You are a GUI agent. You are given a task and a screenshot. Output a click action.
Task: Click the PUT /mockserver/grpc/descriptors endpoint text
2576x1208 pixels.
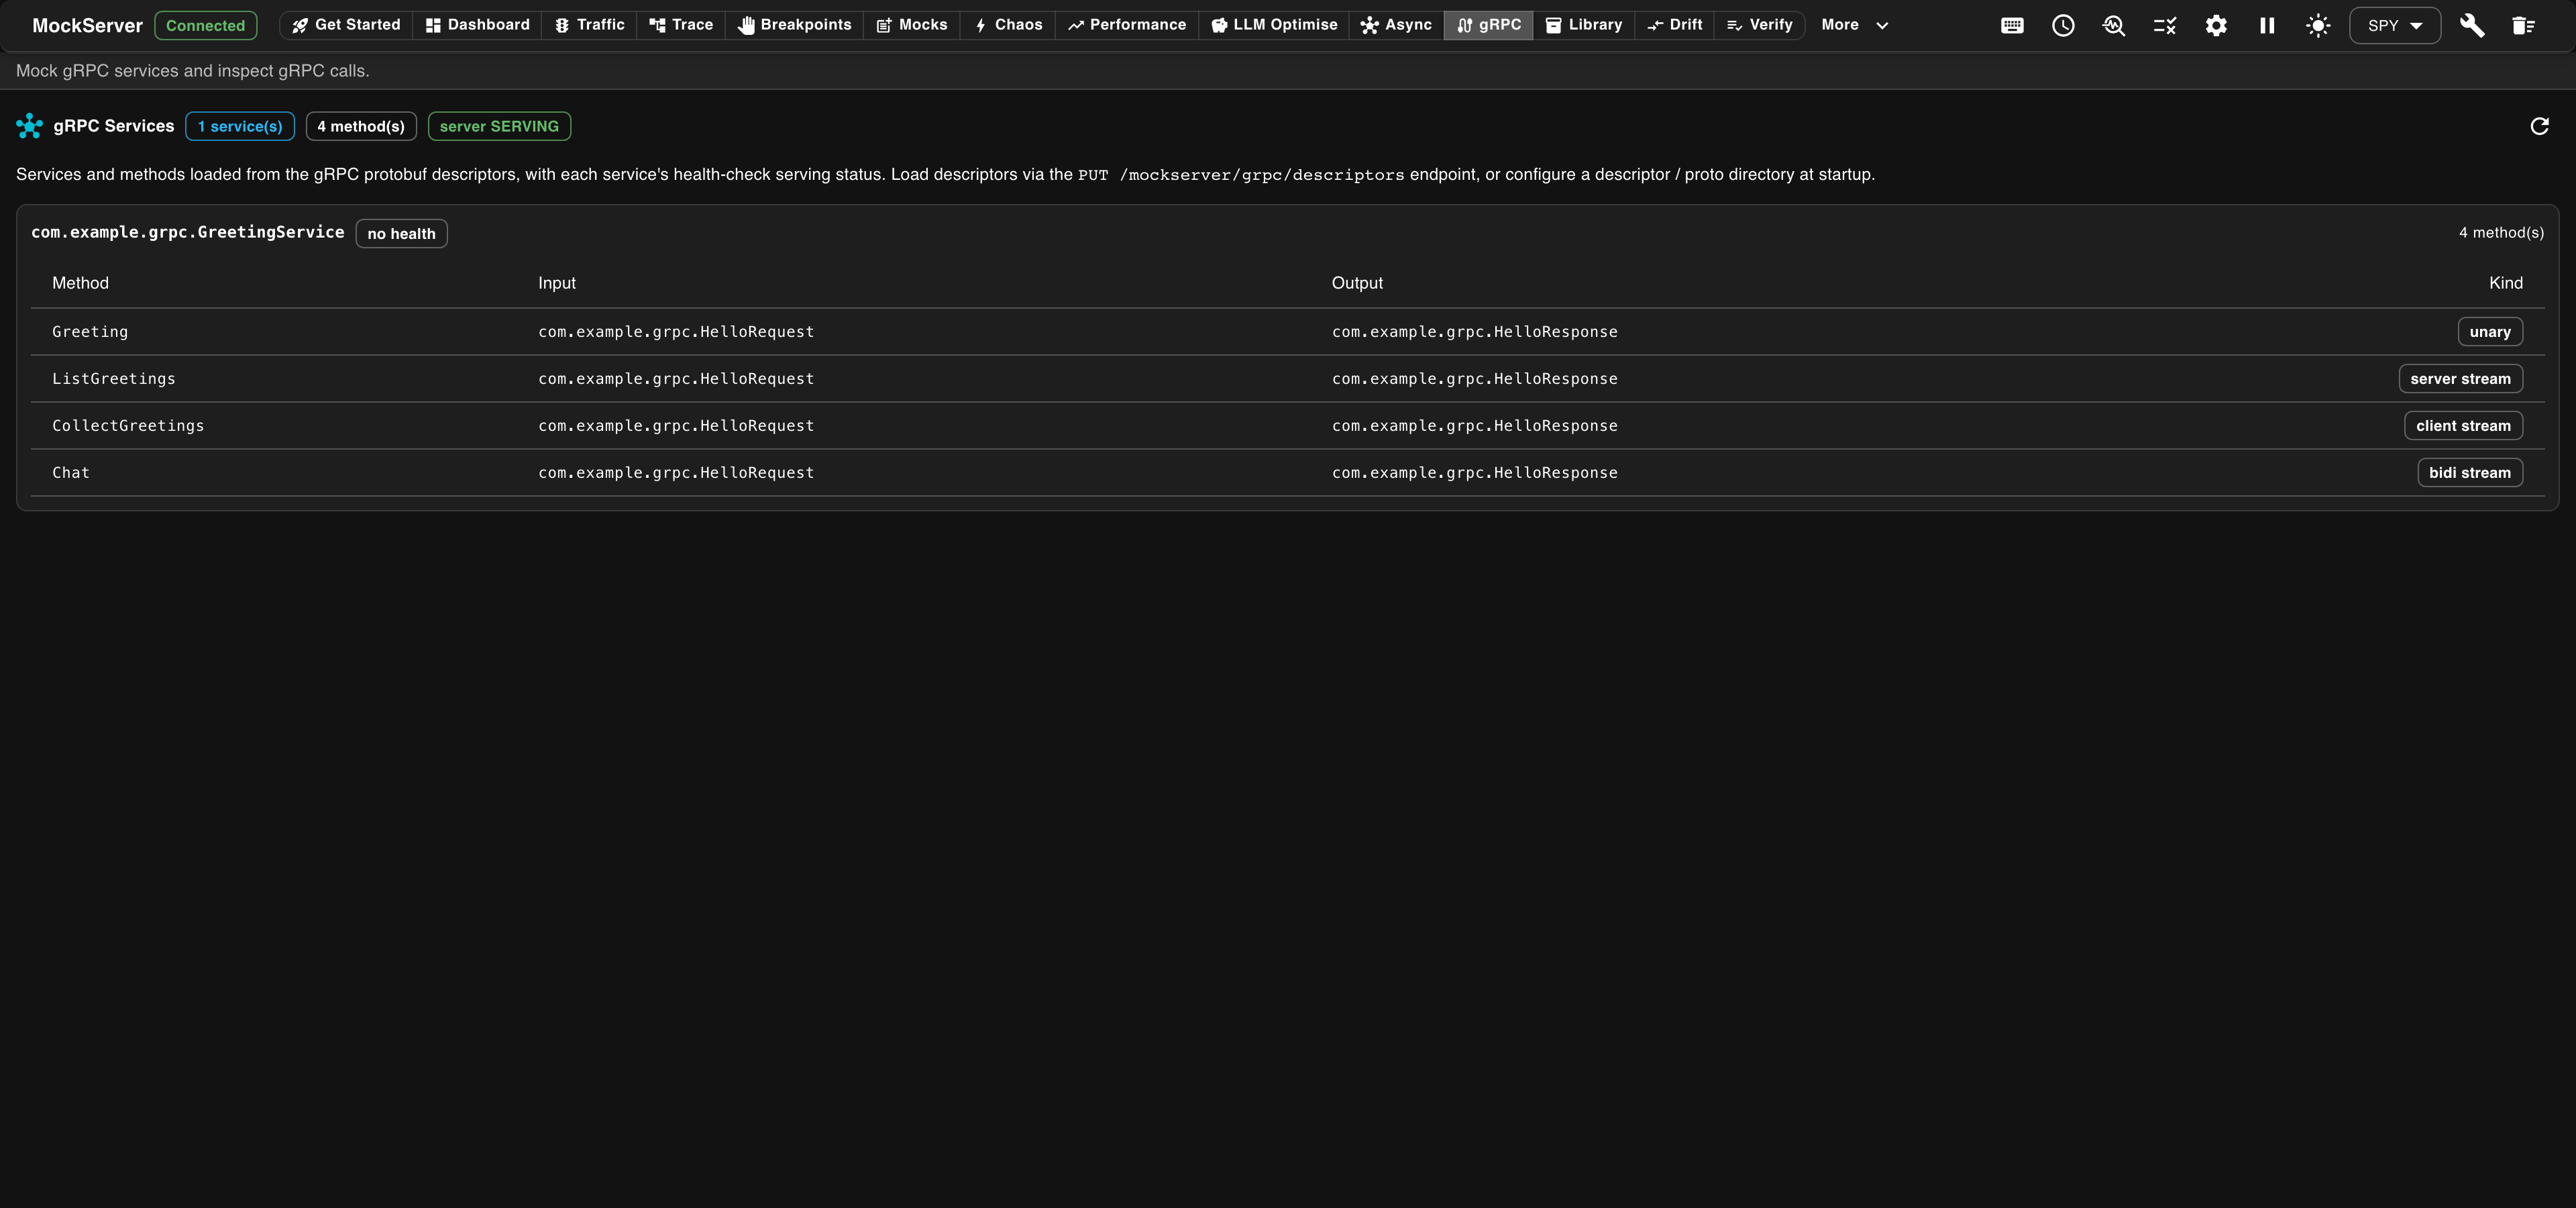[1241, 175]
